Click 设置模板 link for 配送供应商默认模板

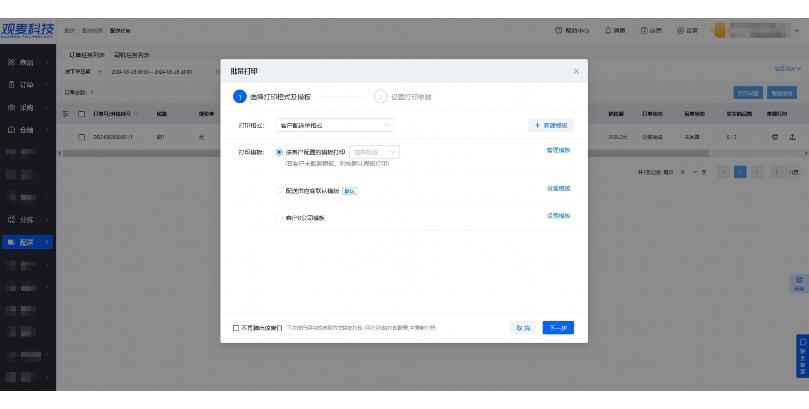(x=558, y=188)
